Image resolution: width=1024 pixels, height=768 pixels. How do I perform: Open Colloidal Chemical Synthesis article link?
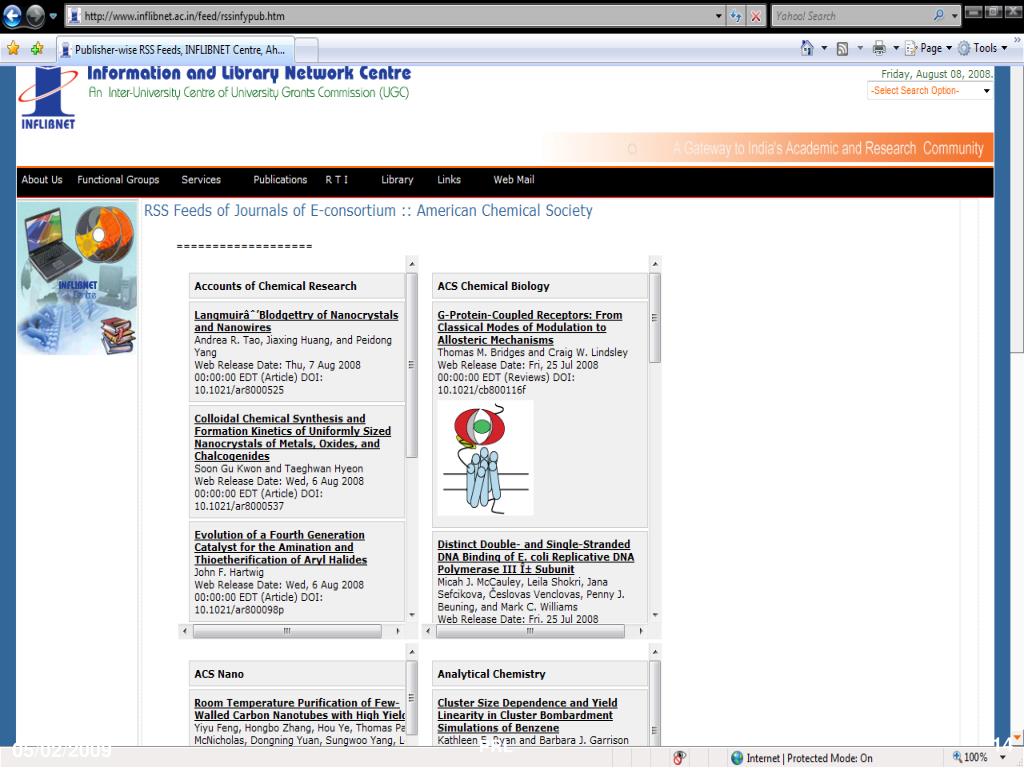[292, 437]
